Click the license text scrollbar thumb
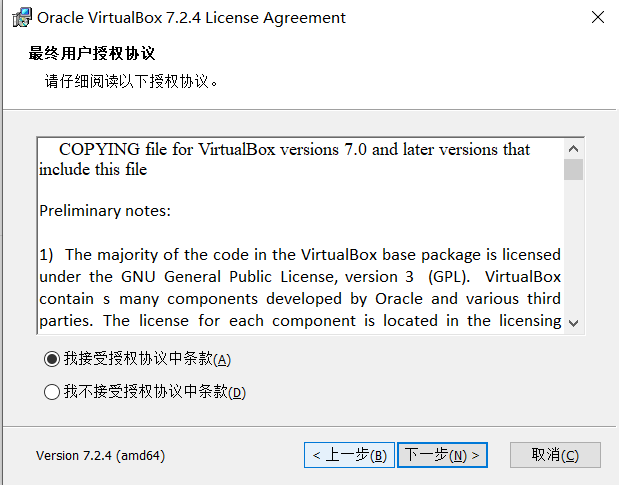619x485 pixels. (x=573, y=168)
